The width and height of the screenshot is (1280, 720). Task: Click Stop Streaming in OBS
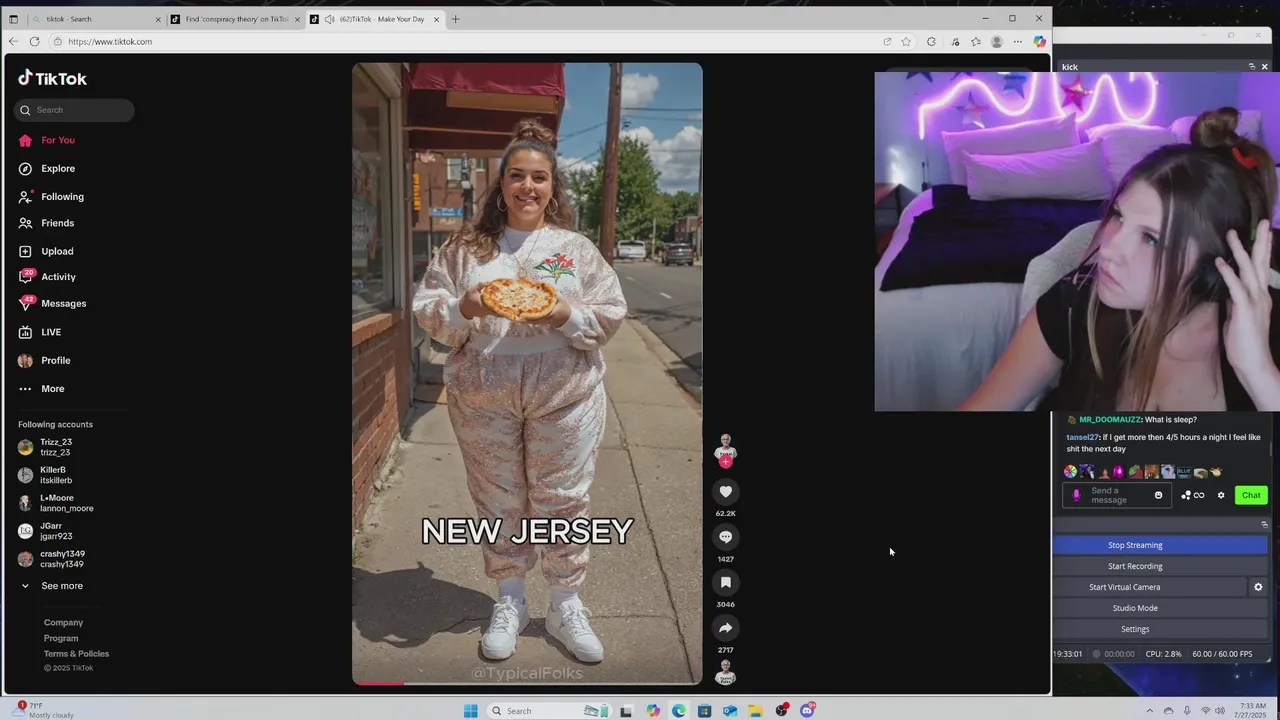coord(1161,545)
